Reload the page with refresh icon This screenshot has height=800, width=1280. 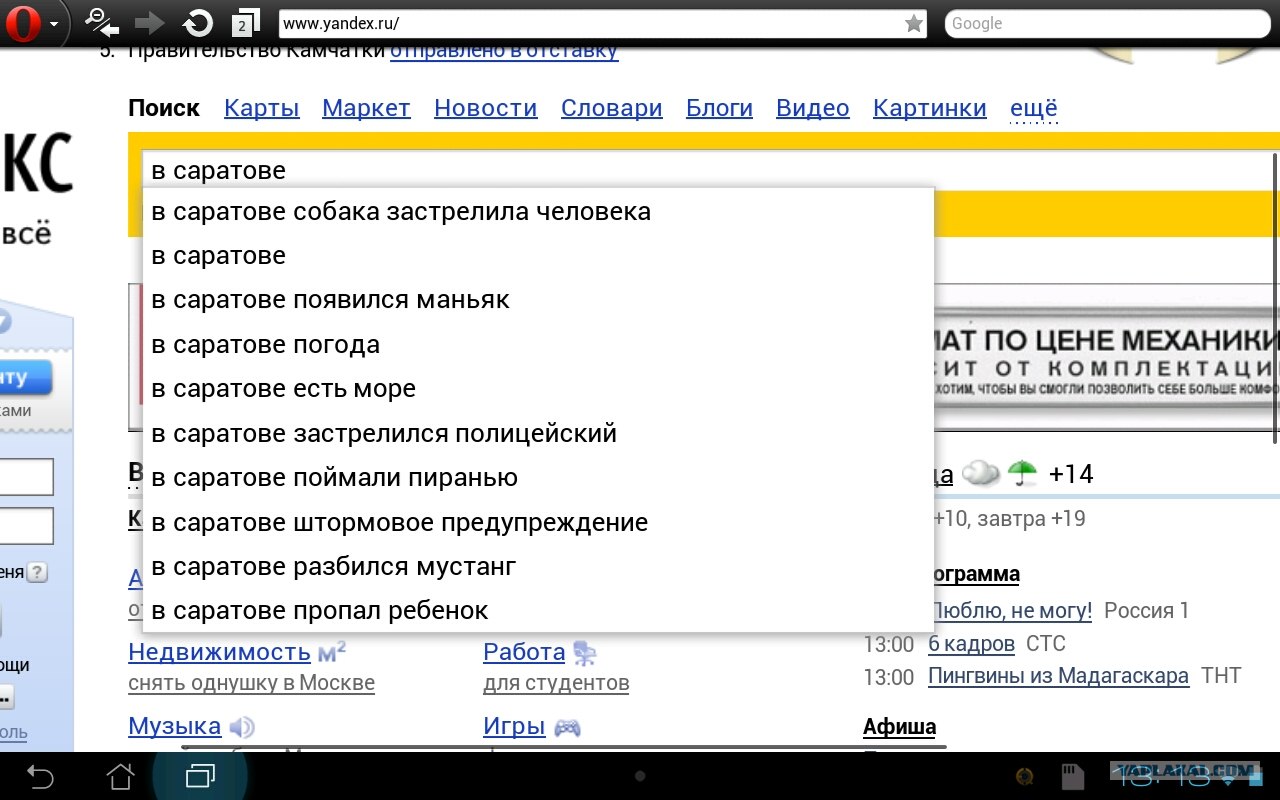pyautogui.click(x=198, y=23)
